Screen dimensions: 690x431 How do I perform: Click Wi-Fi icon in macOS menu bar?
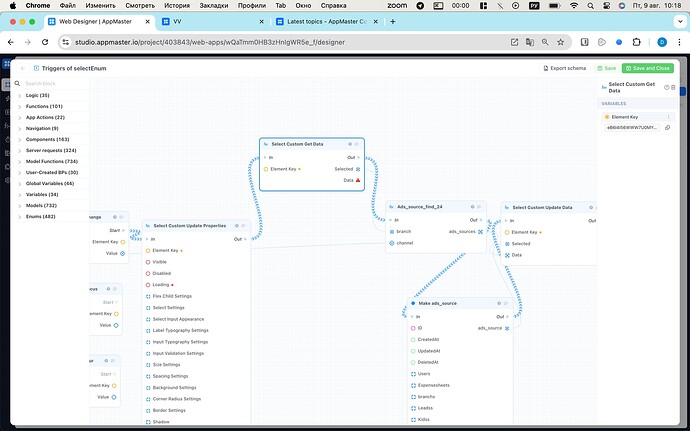click(x=574, y=6)
